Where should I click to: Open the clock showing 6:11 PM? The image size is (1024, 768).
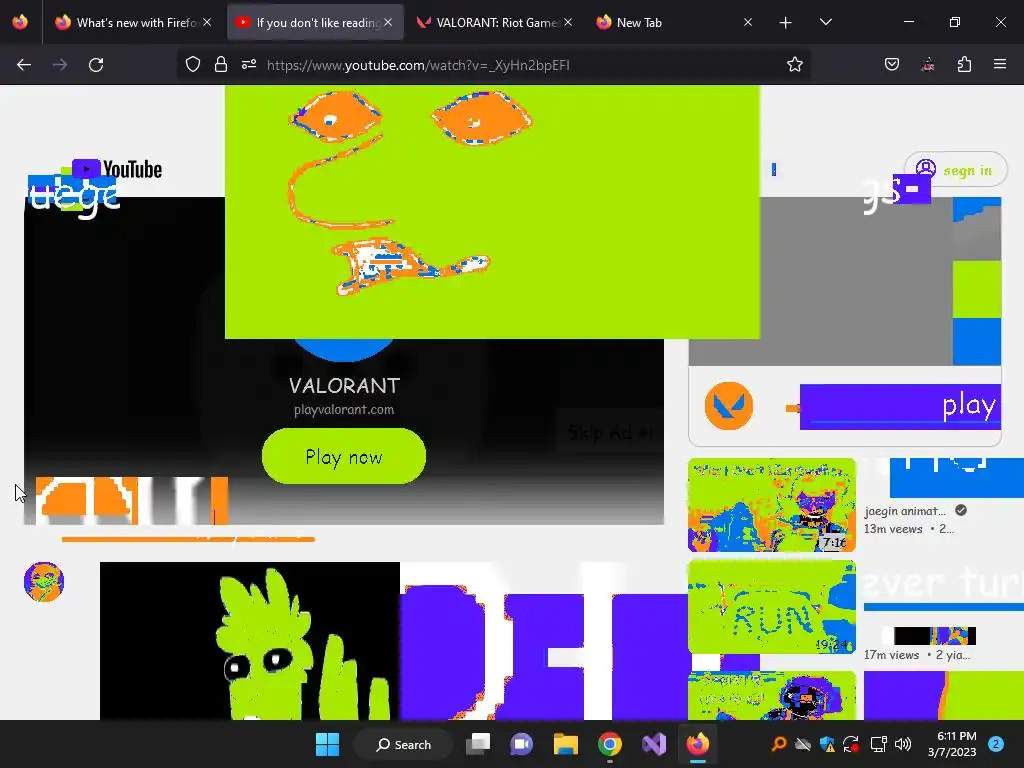[x=952, y=744]
